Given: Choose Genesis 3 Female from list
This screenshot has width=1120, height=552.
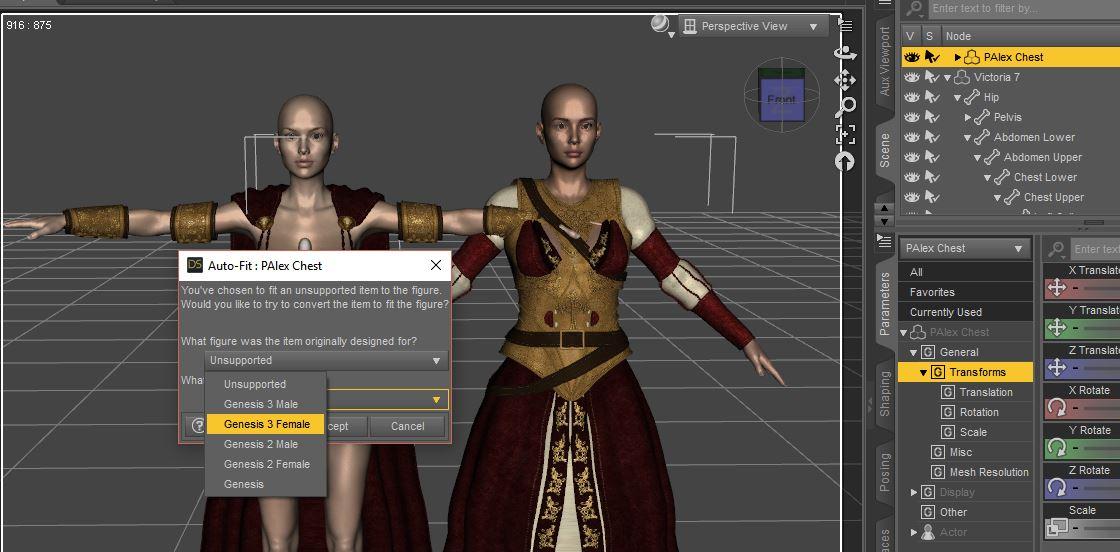Looking at the screenshot, I should coord(266,424).
